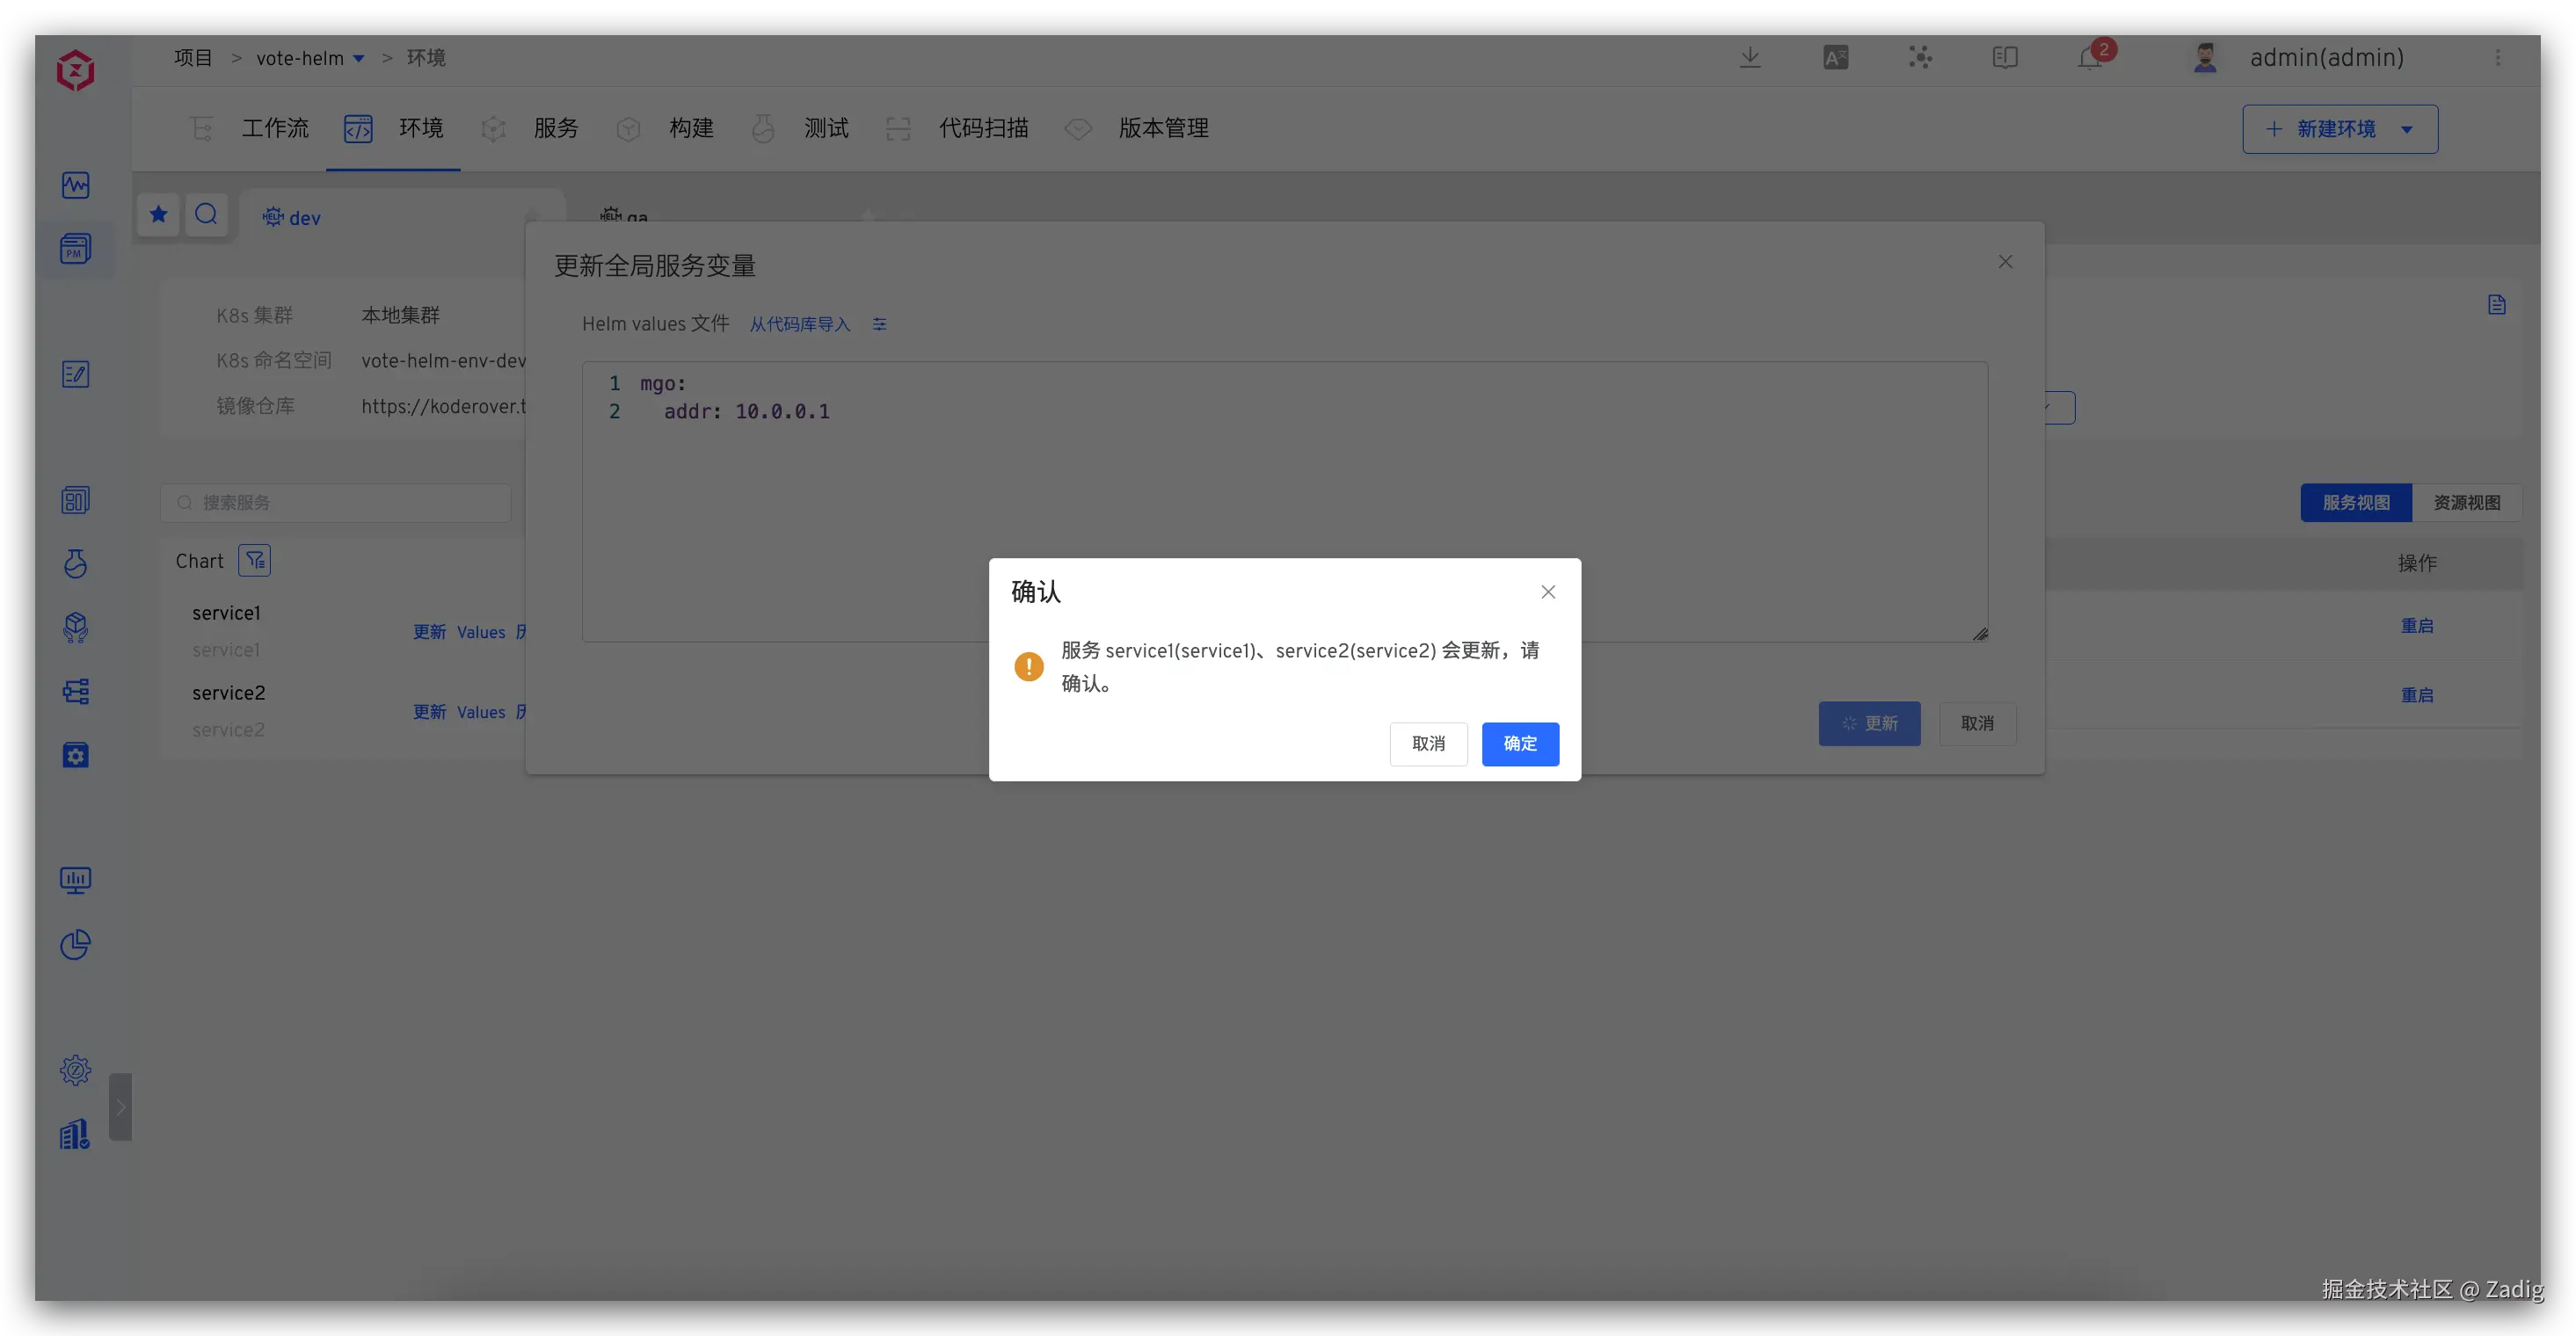Image resolution: width=2576 pixels, height=1336 pixels.
Task: Open the settings gear in sidebar
Action: 75,1070
